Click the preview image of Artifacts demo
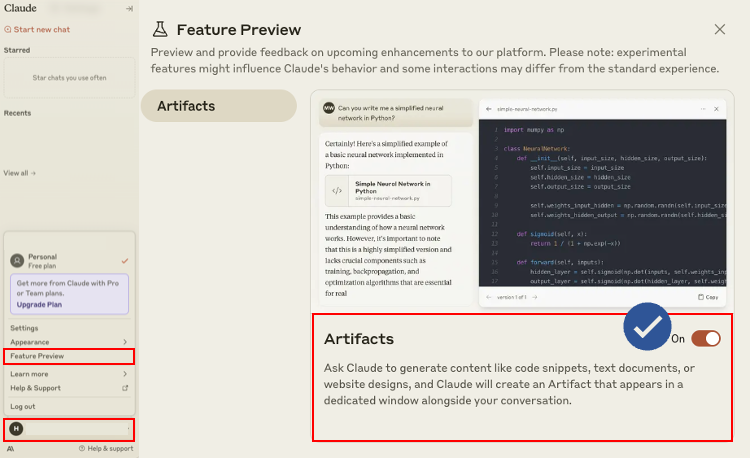The height and width of the screenshot is (458, 750). pos(522,201)
